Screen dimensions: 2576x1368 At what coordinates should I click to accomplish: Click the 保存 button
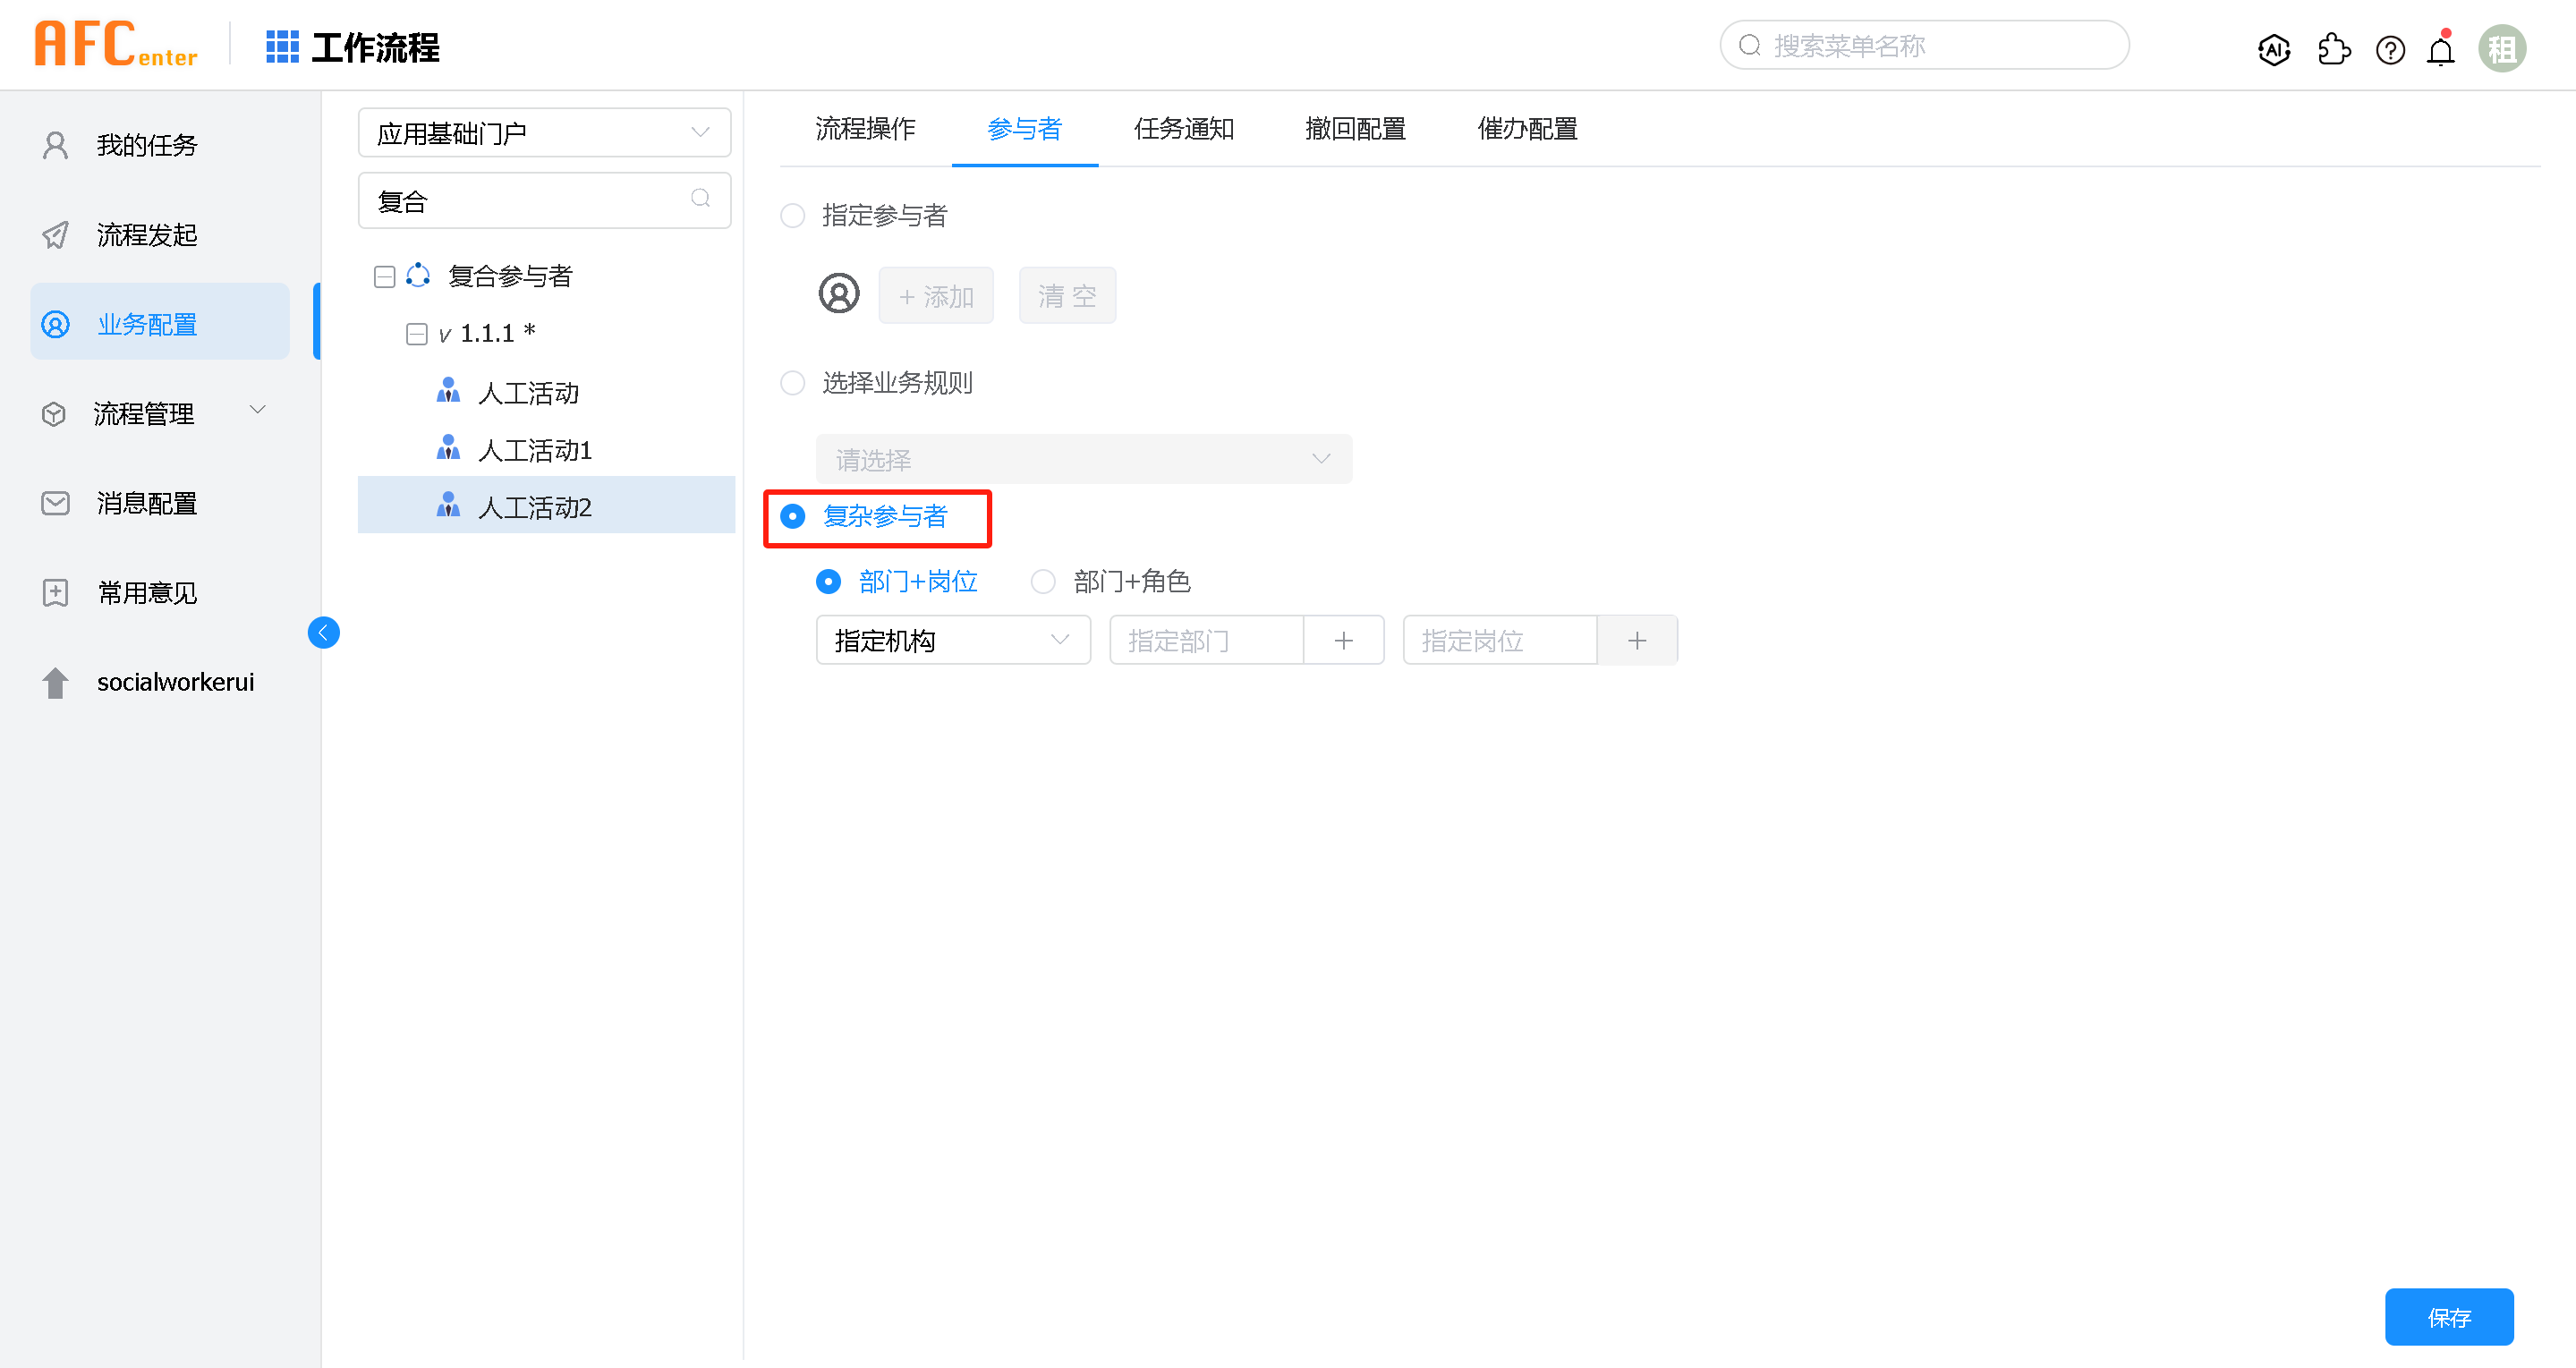click(2448, 1317)
